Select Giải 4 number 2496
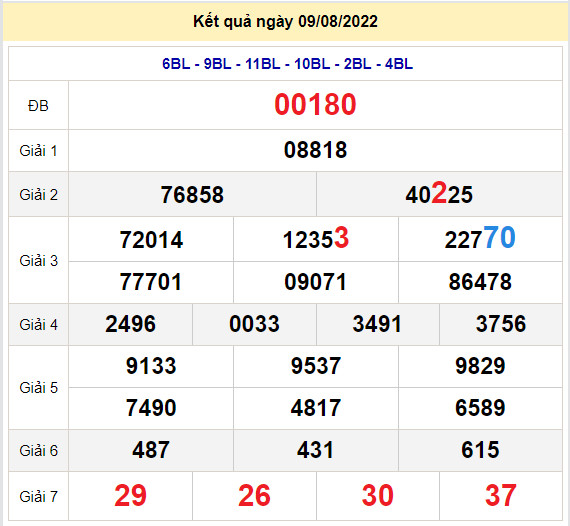 (x=130, y=324)
